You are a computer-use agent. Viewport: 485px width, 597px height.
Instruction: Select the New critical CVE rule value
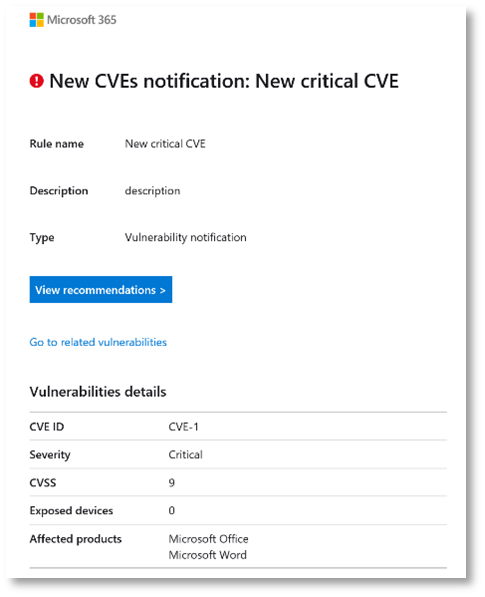[x=165, y=144]
